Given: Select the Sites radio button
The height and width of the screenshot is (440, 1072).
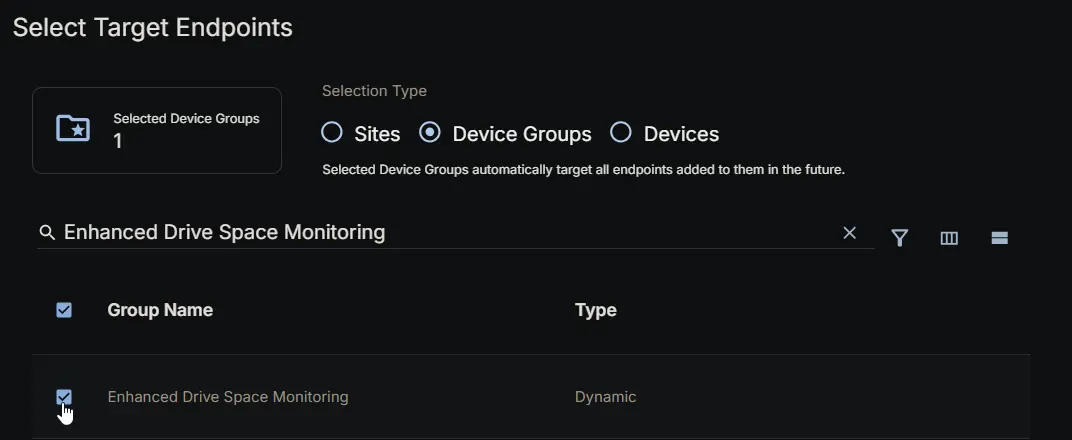Looking at the screenshot, I should 332,133.
